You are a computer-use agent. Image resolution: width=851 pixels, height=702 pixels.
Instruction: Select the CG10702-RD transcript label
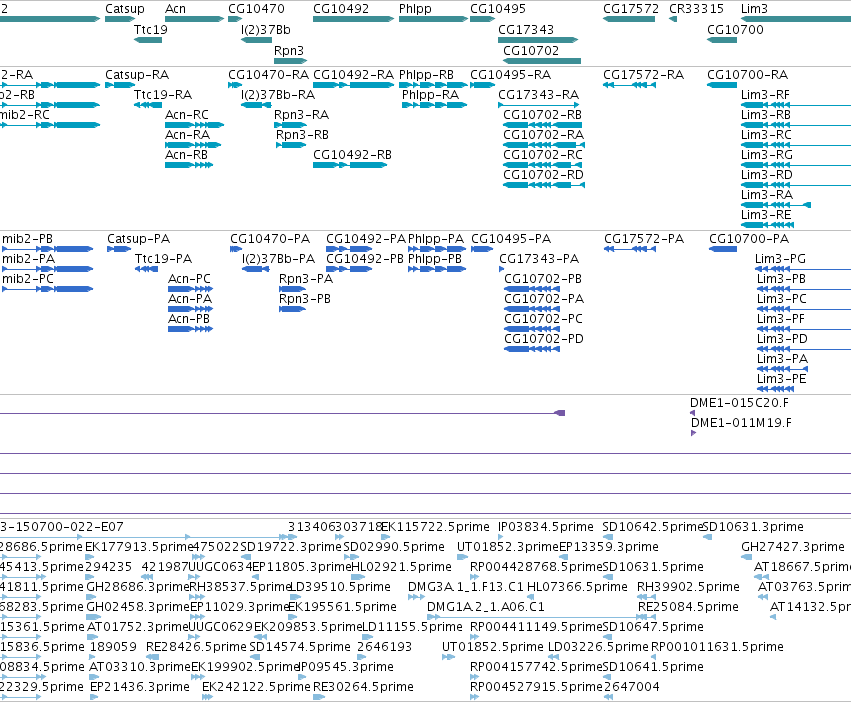click(x=543, y=175)
